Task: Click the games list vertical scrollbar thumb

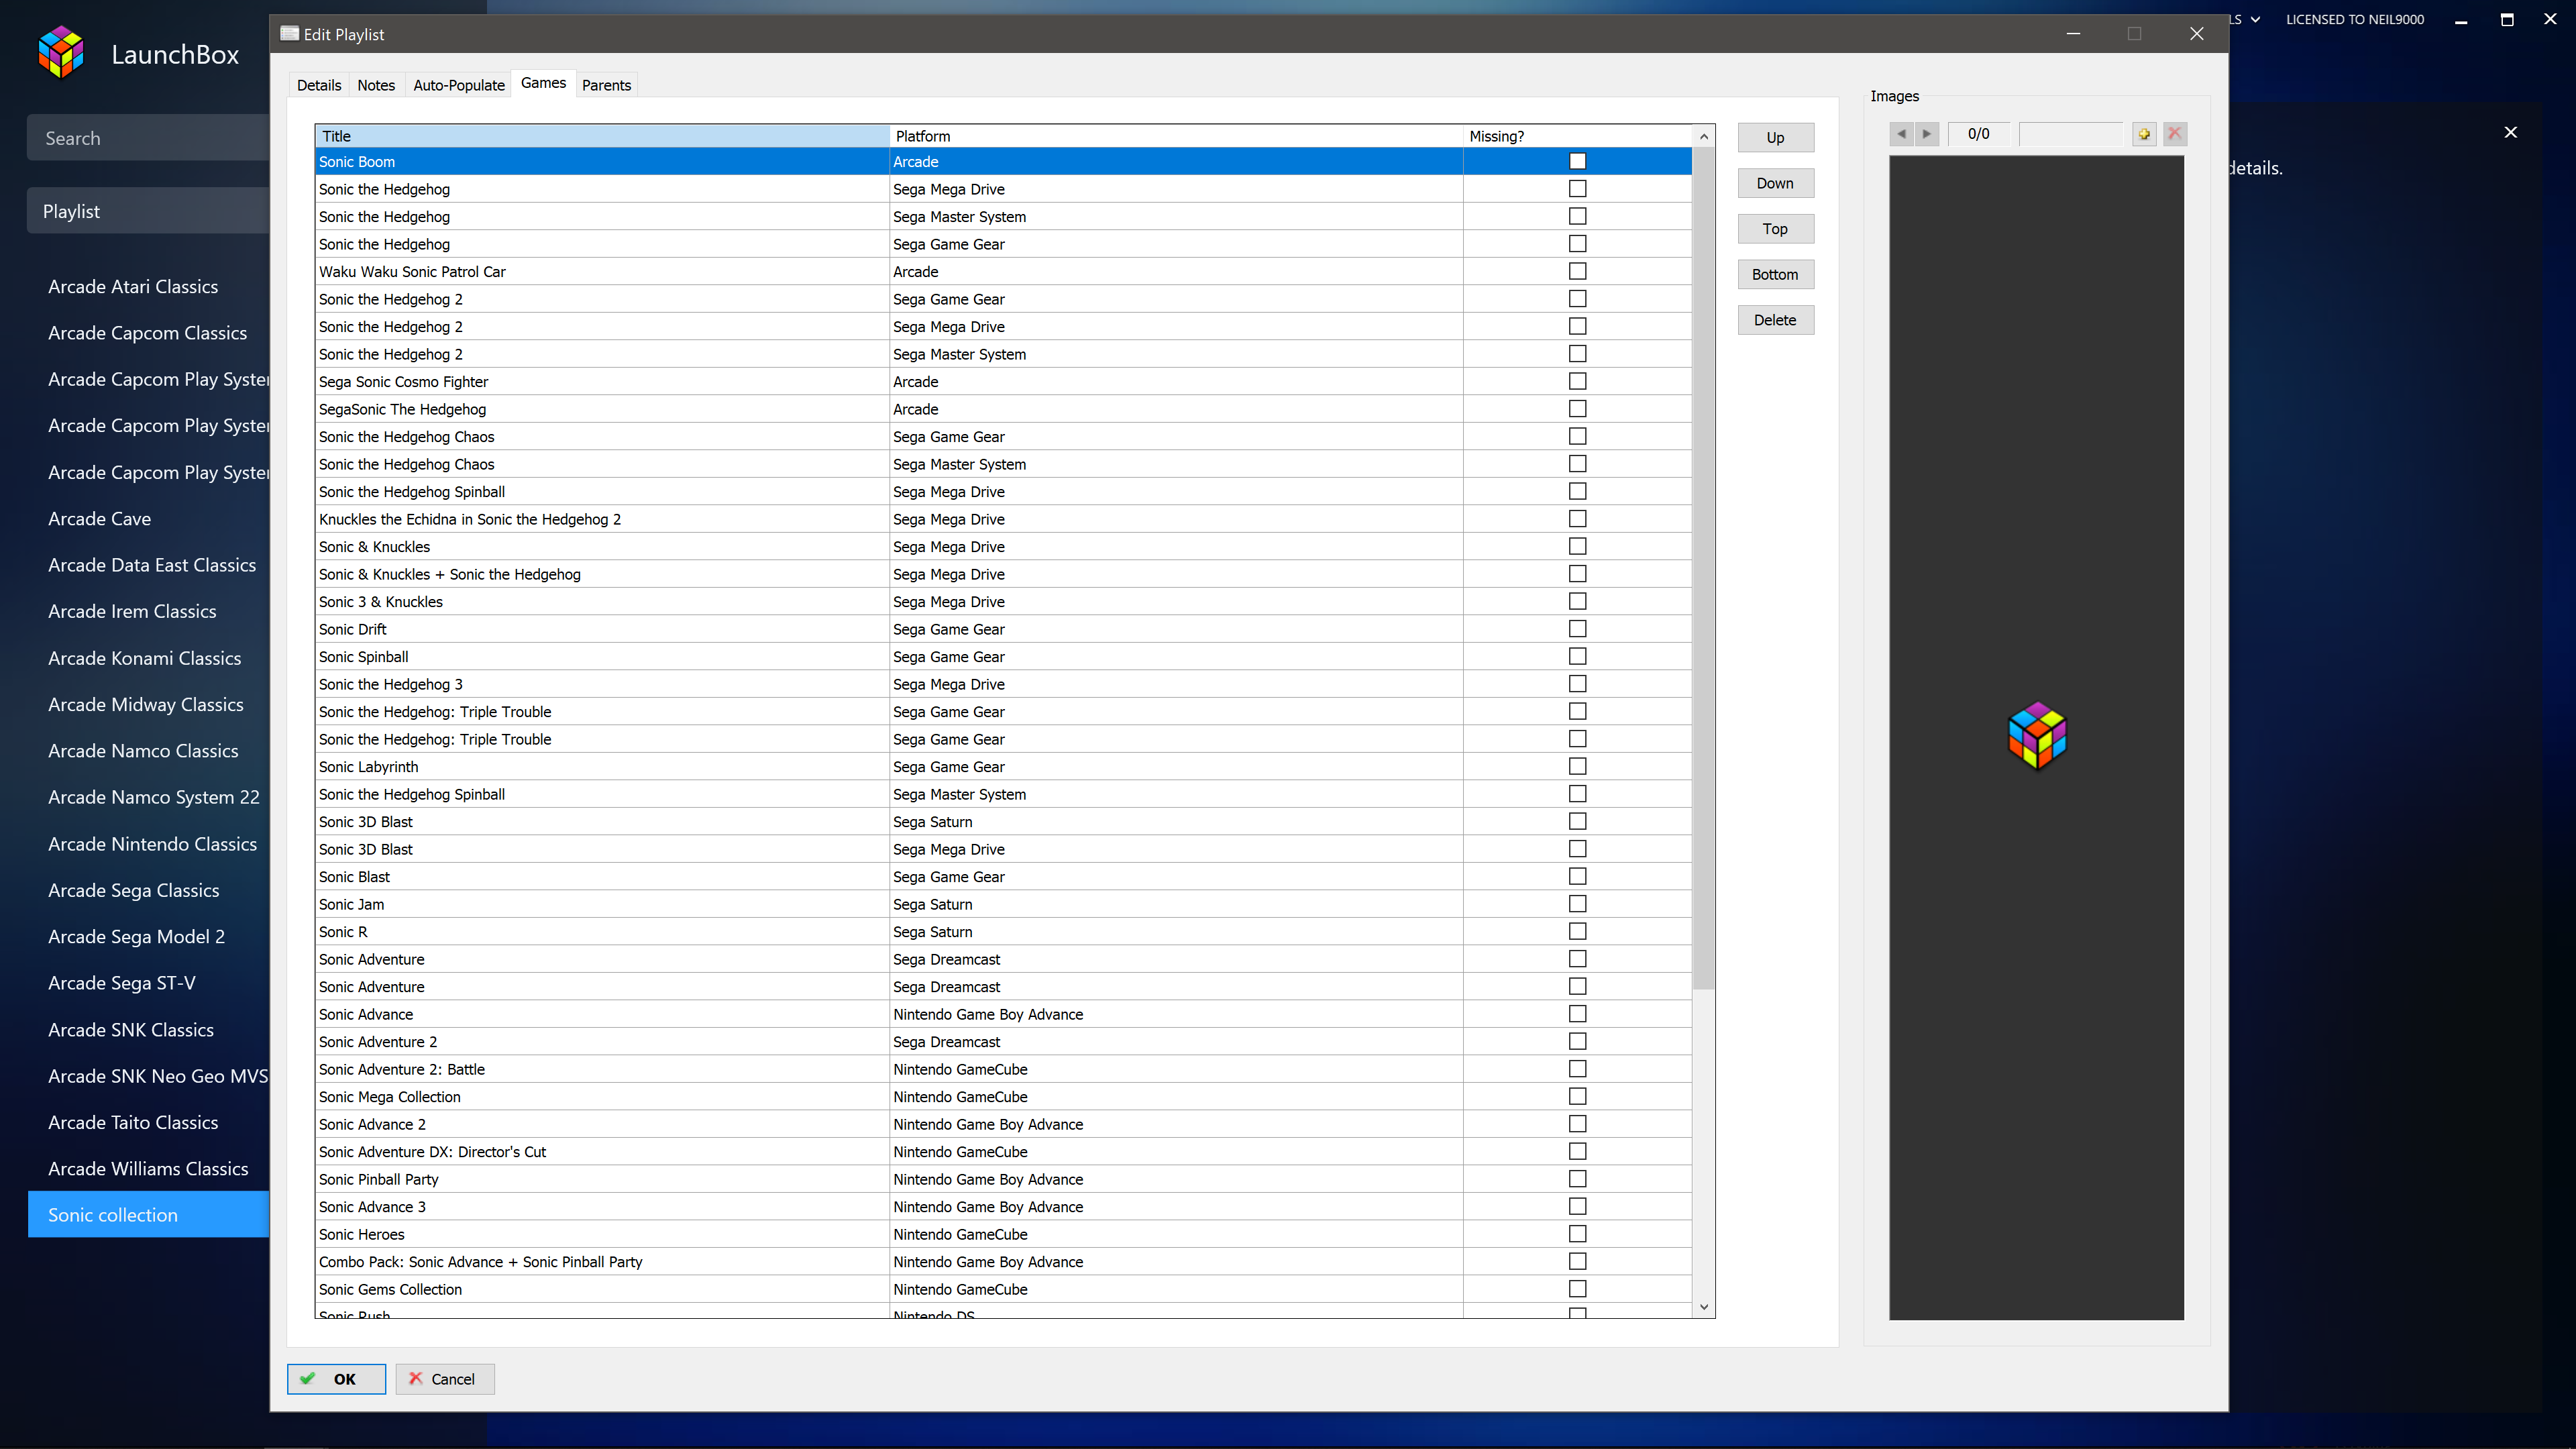Action: [1704, 568]
